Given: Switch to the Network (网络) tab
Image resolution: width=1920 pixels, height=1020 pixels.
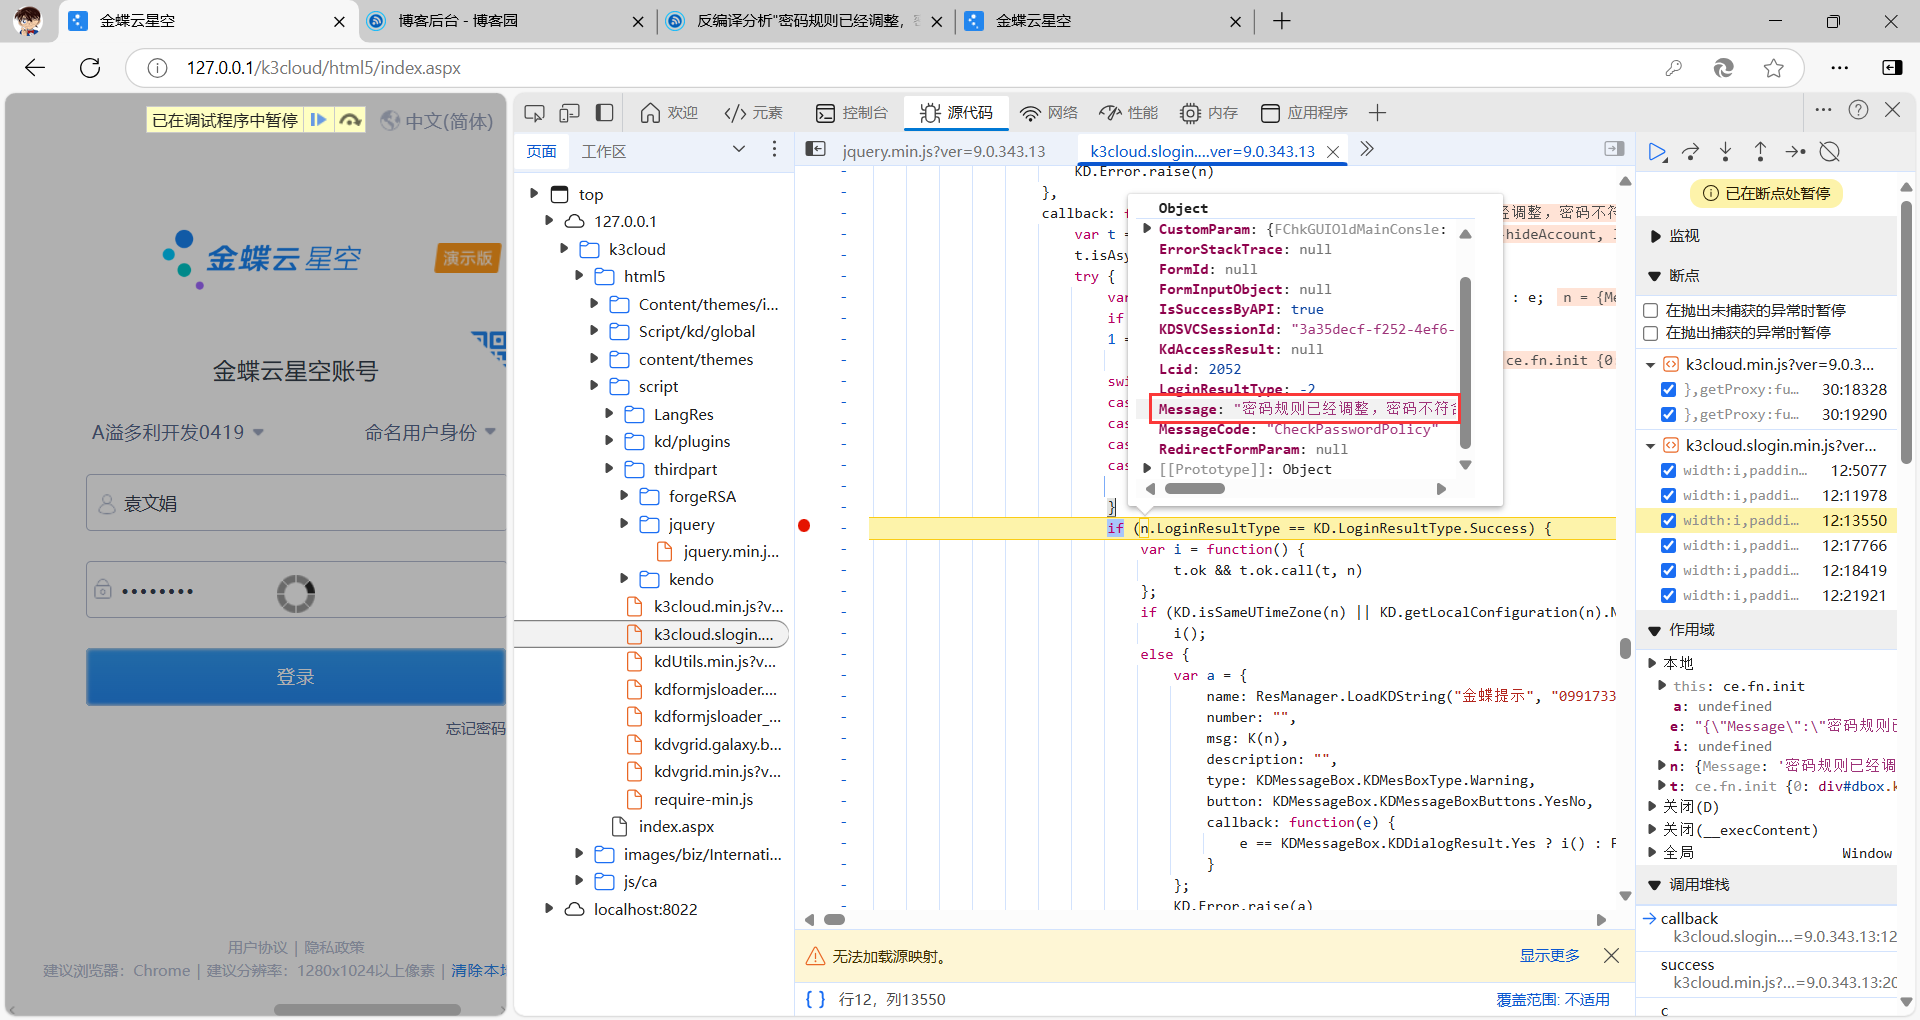Looking at the screenshot, I should click(1049, 113).
